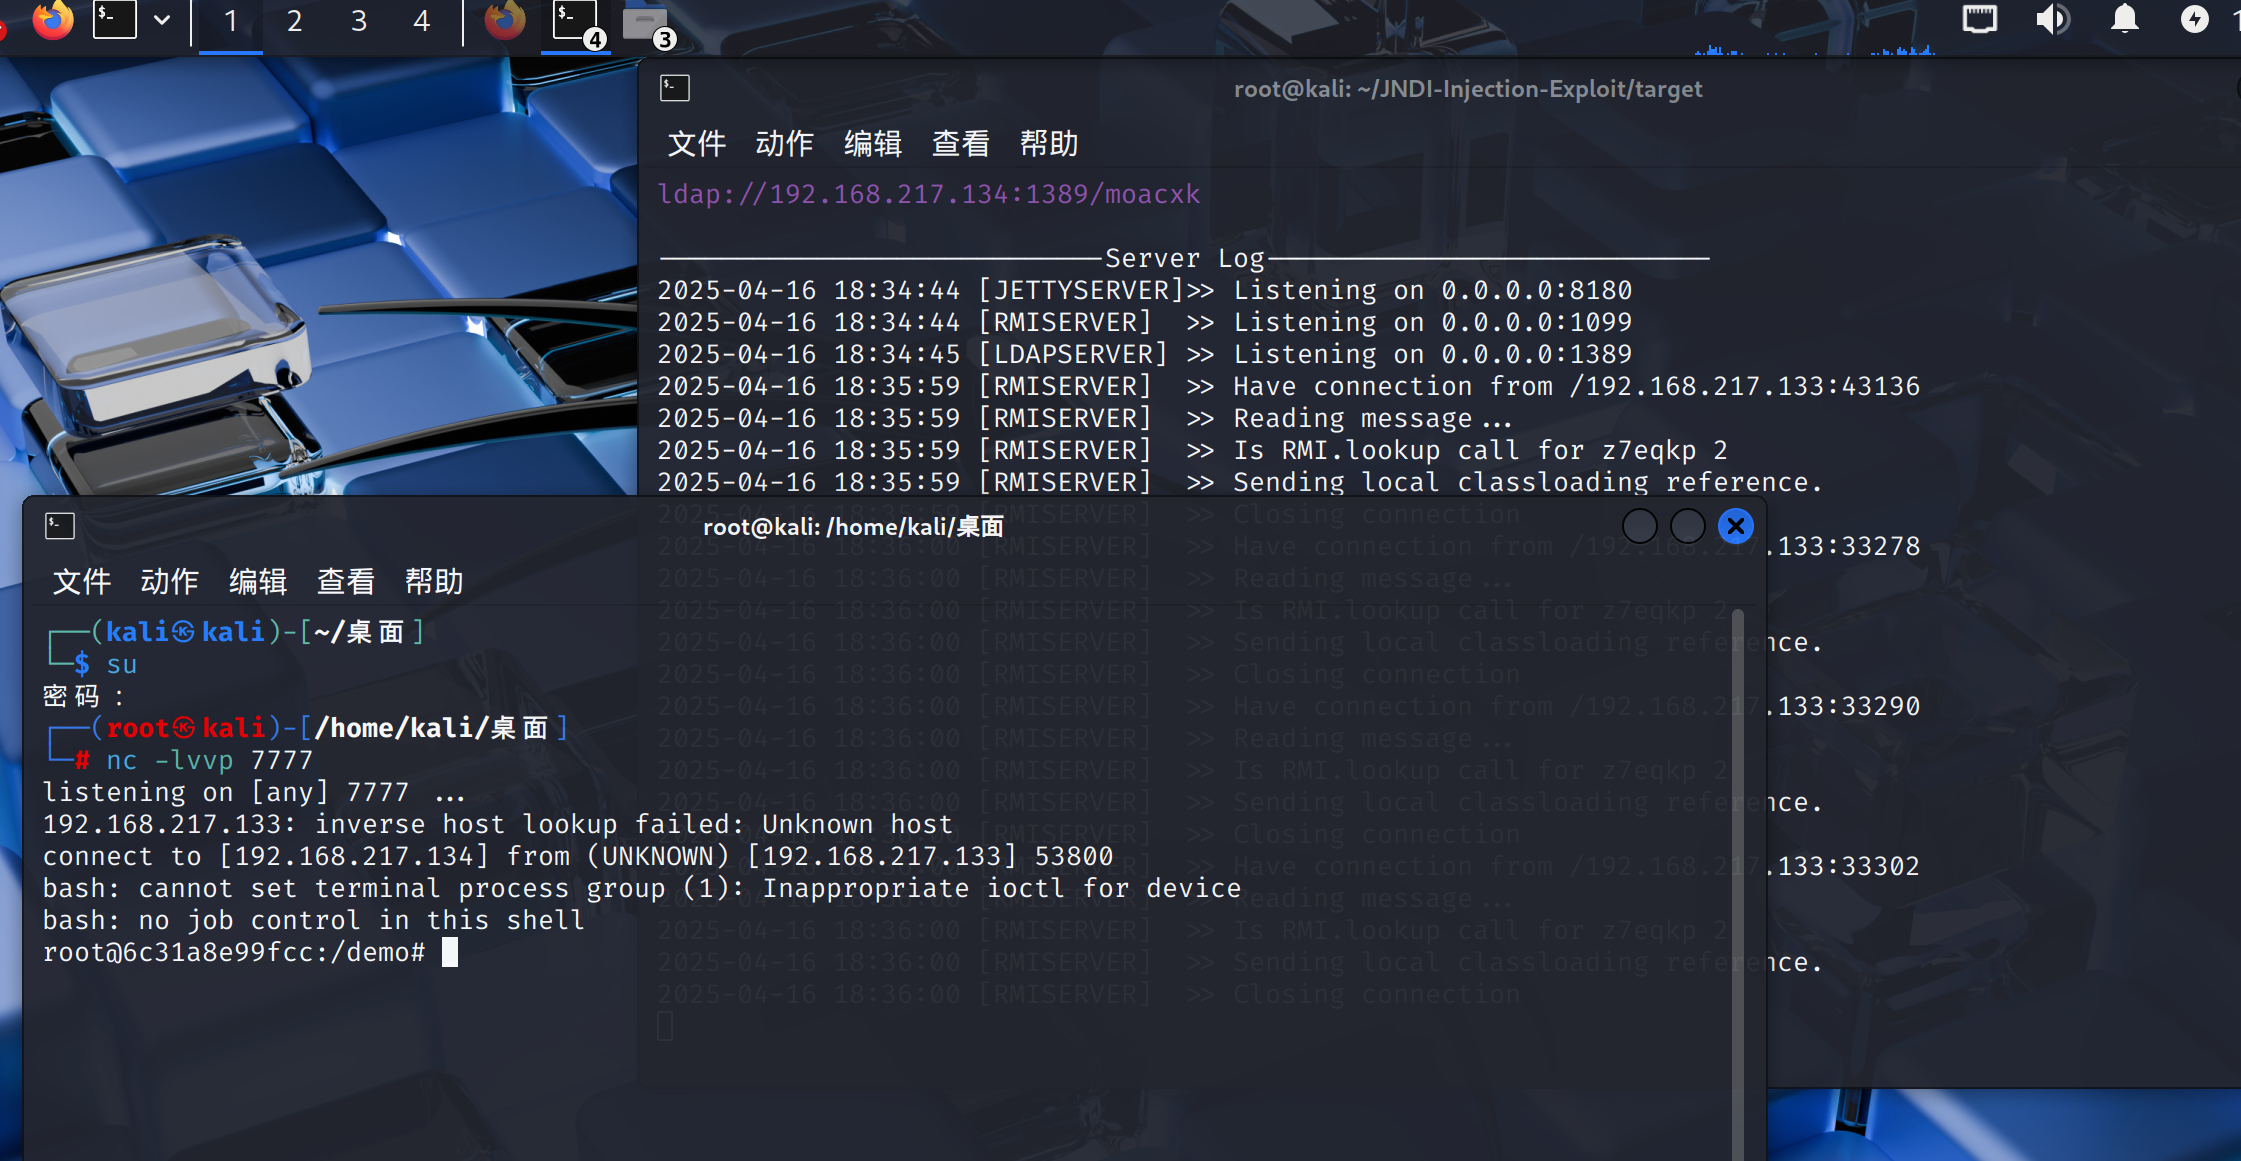This screenshot has width=2241, height=1161.
Task: Close the front root@kali terminal window
Action: point(1735,526)
